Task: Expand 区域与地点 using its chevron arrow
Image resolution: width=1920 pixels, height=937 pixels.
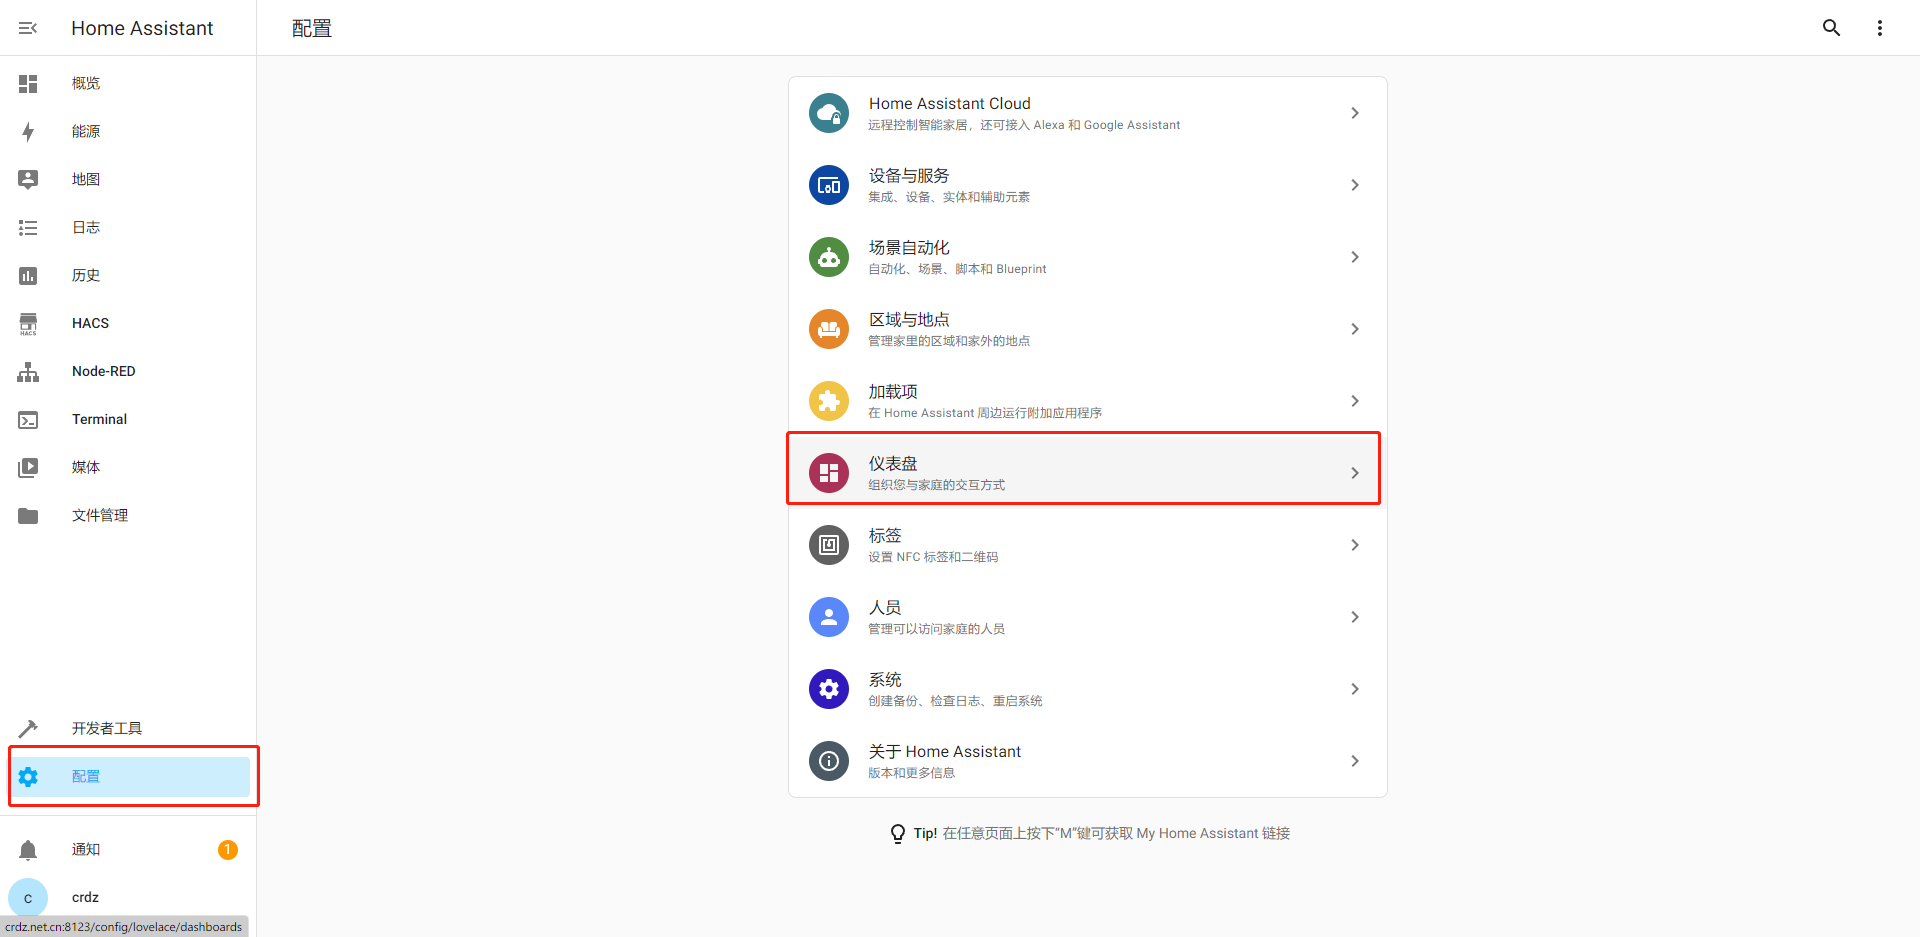Action: [x=1354, y=329]
